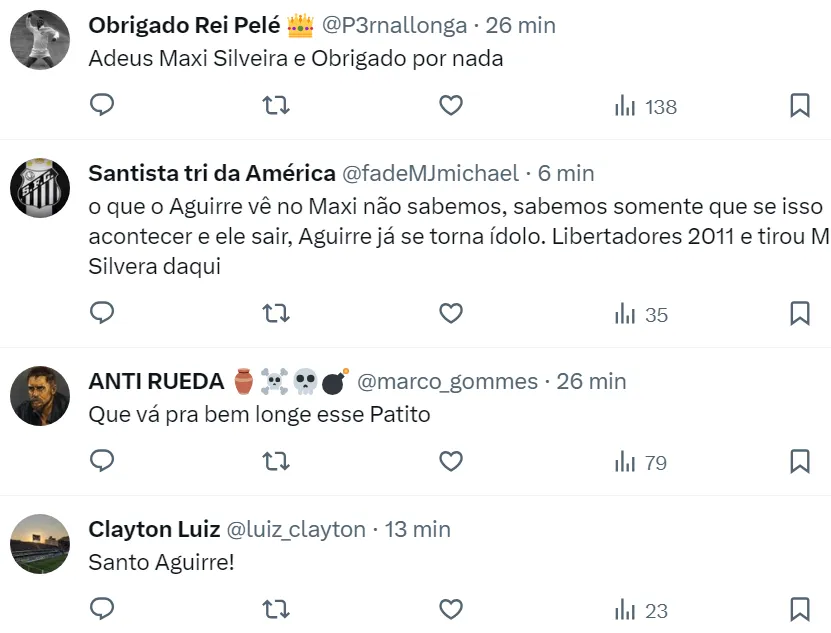Viewport: 831px width, 633px height.
Task: Reply to the 'Que vá pra bem longe' tweet
Action: pyautogui.click(x=102, y=462)
